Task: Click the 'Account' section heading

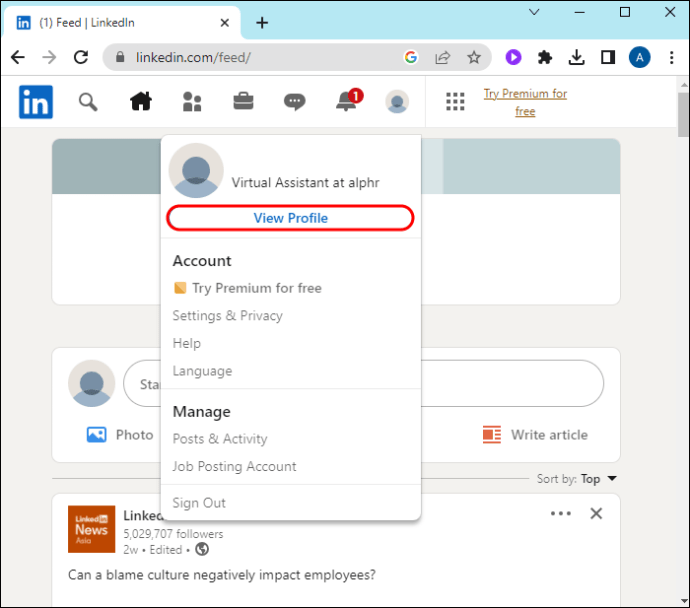Action: click(202, 261)
